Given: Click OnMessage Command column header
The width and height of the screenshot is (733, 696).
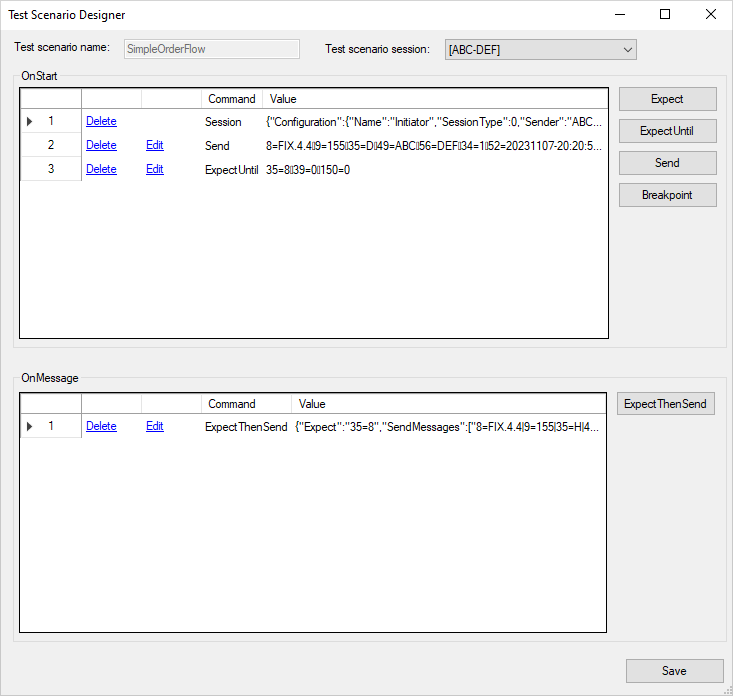Looking at the screenshot, I should pos(246,403).
